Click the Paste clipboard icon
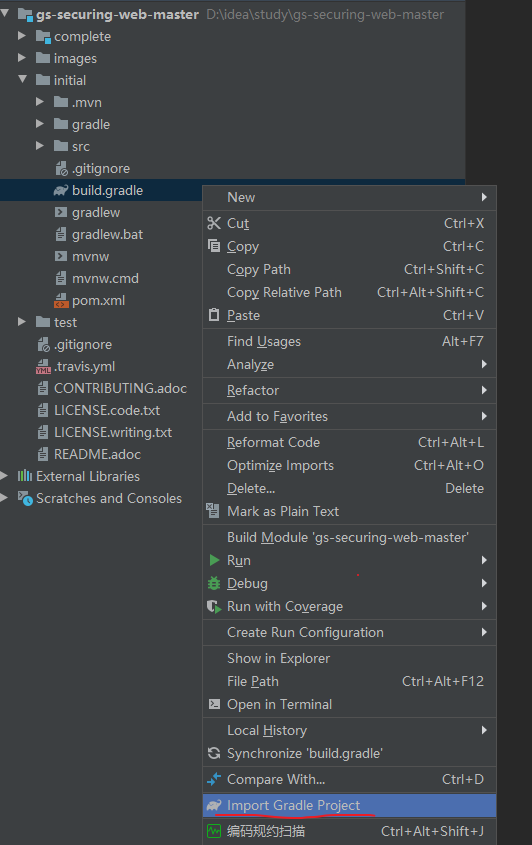This screenshot has height=845, width=532. pyautogui.click(x=214, y=315)
